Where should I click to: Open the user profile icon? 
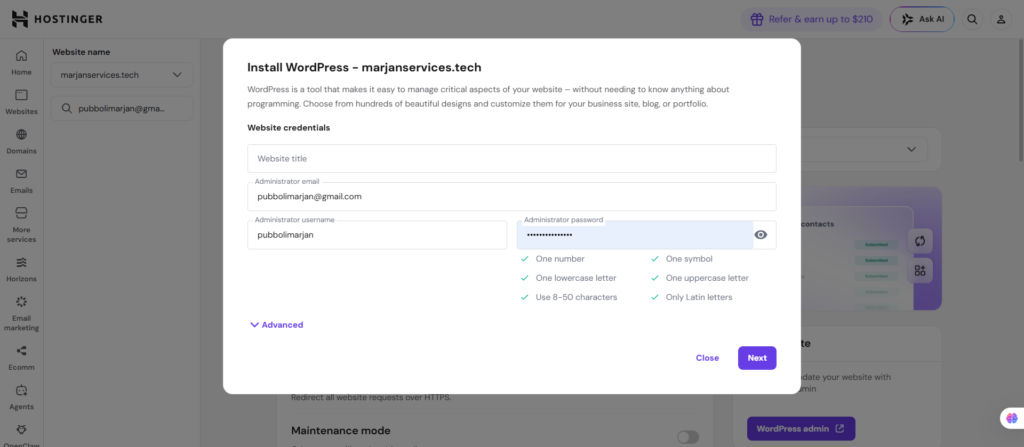click(1000, 19)
